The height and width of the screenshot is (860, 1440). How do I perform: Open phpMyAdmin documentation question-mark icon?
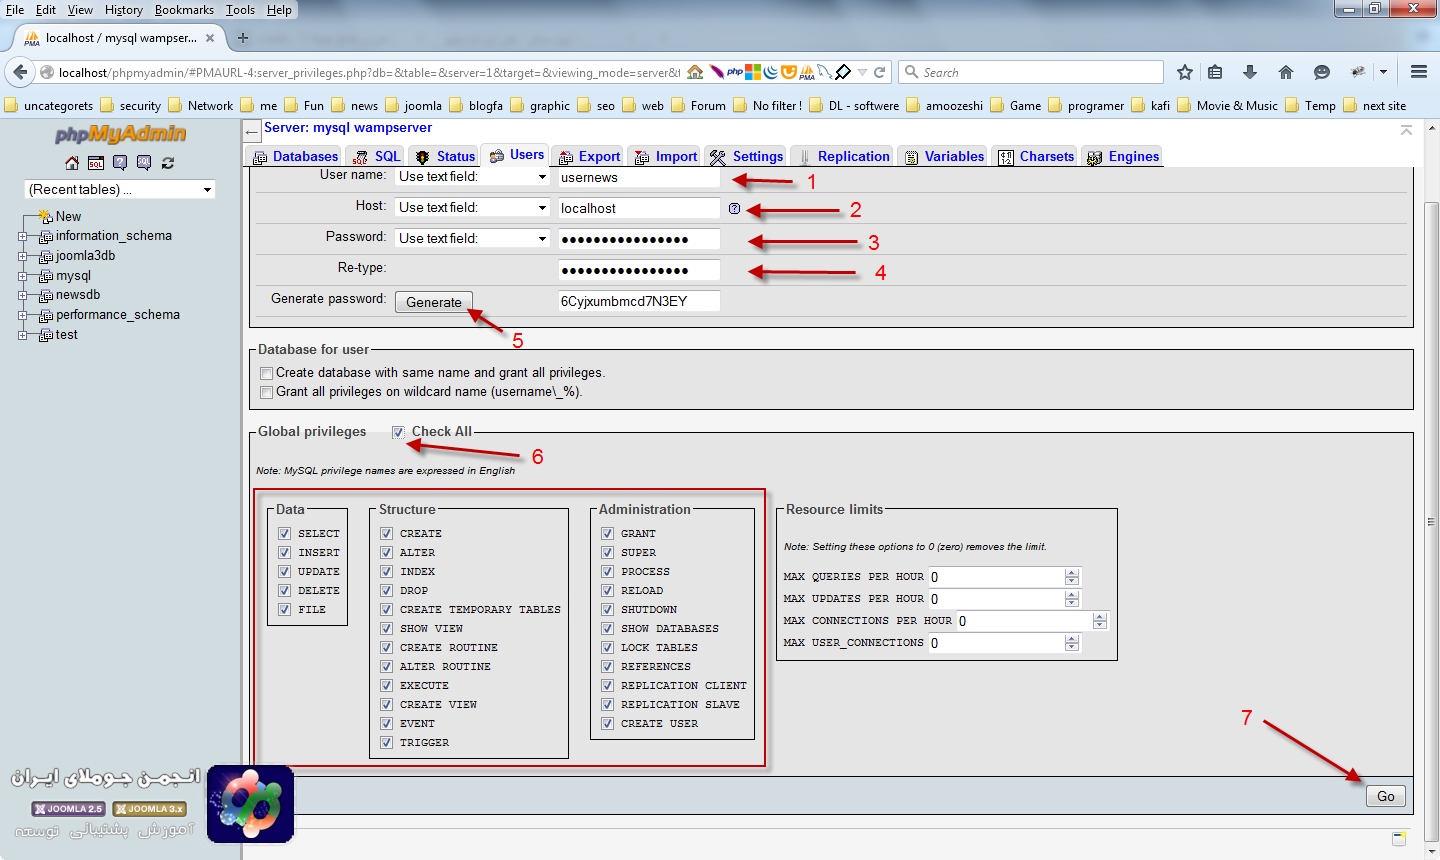tap(120, 163)
